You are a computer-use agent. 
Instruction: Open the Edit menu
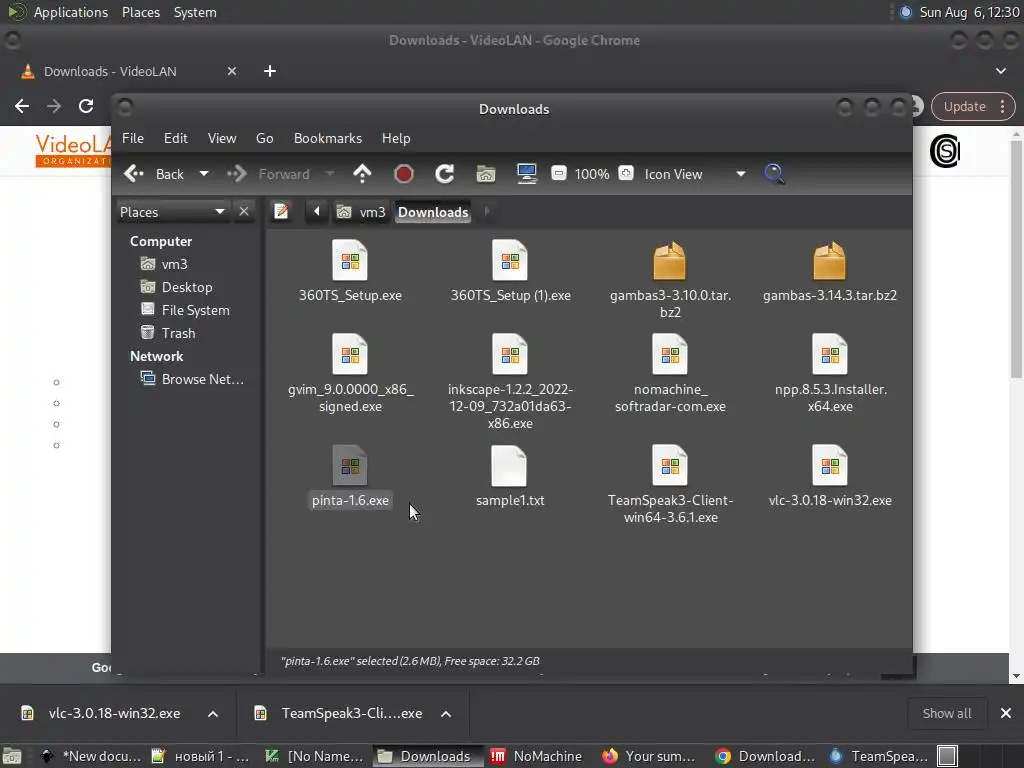[x=176, y=138]
